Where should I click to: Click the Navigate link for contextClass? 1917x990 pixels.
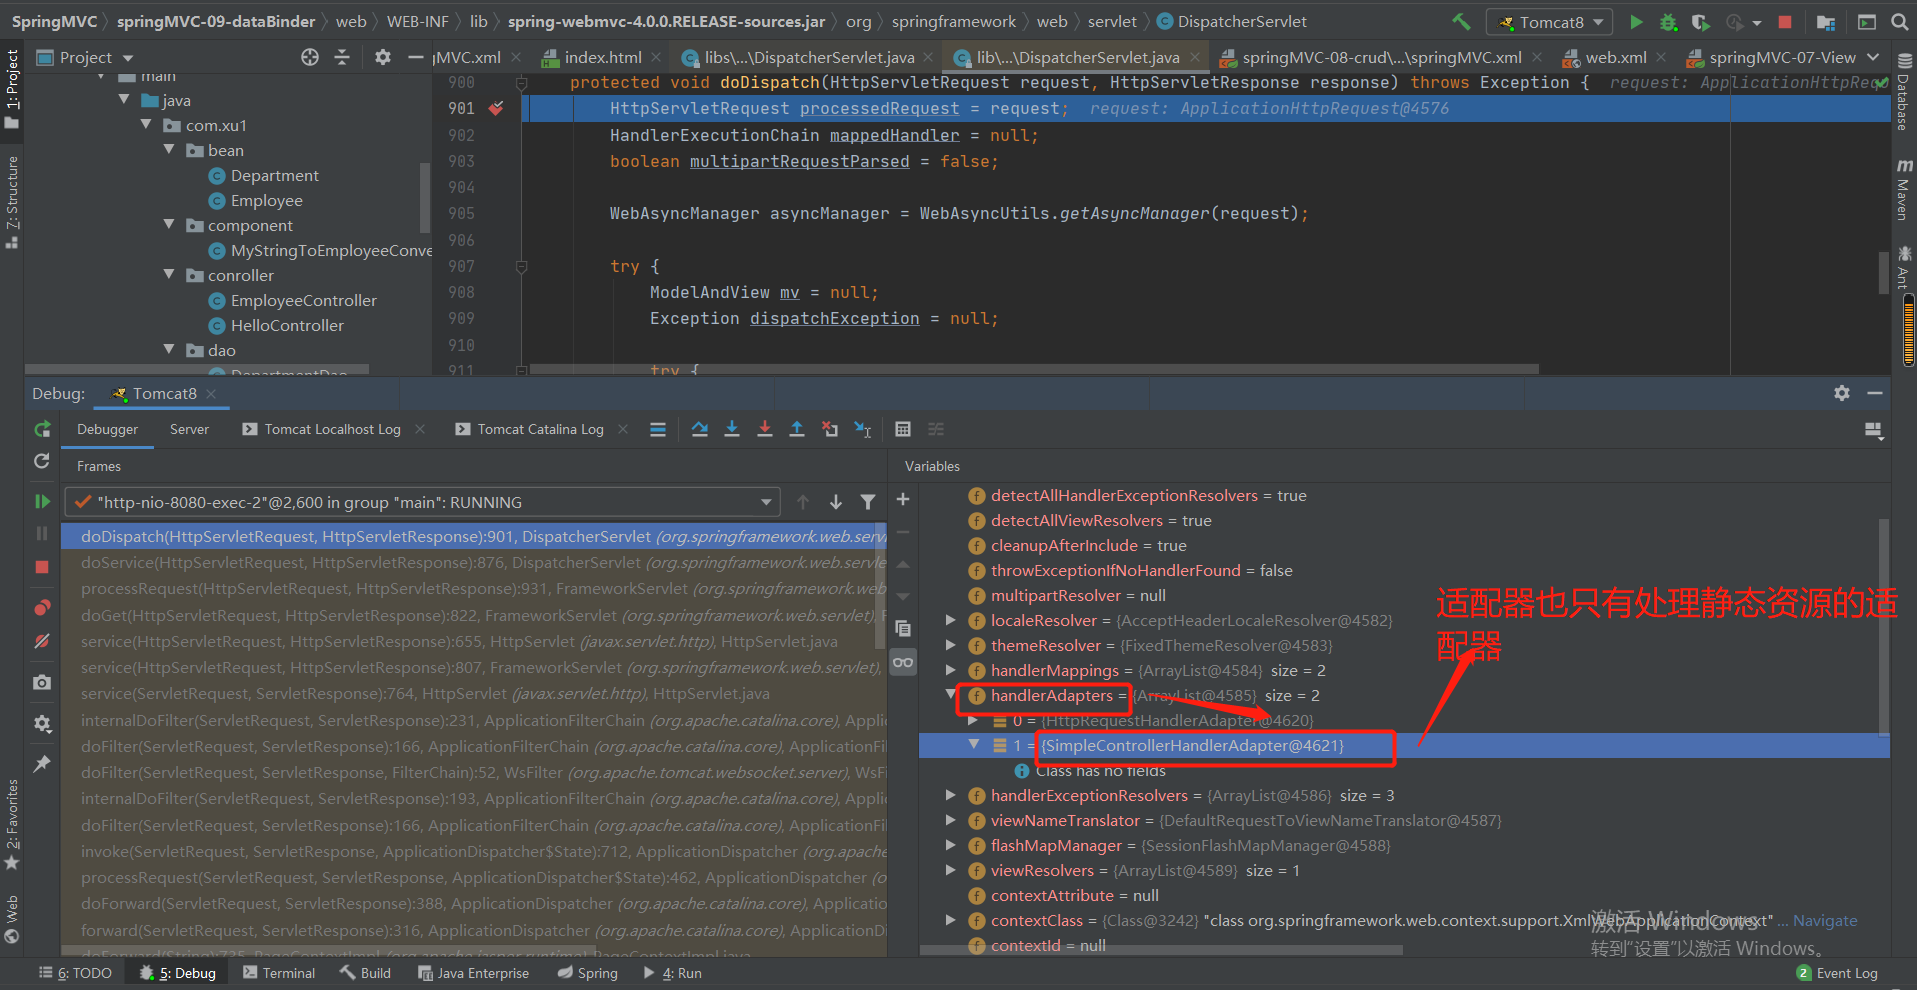tap(1825, 920)
